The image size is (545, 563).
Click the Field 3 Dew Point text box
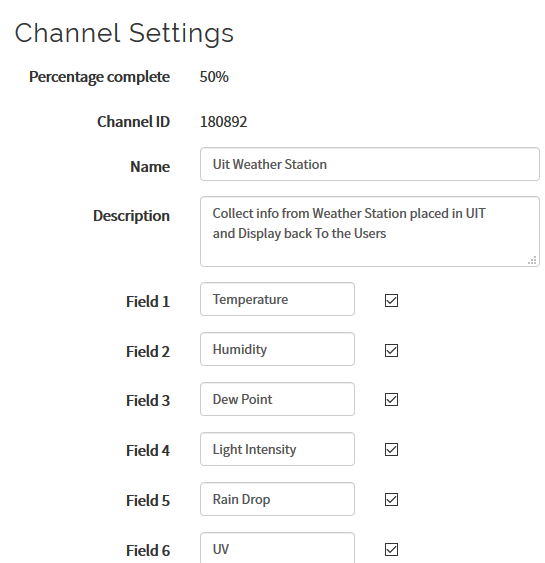coord(278,399)
